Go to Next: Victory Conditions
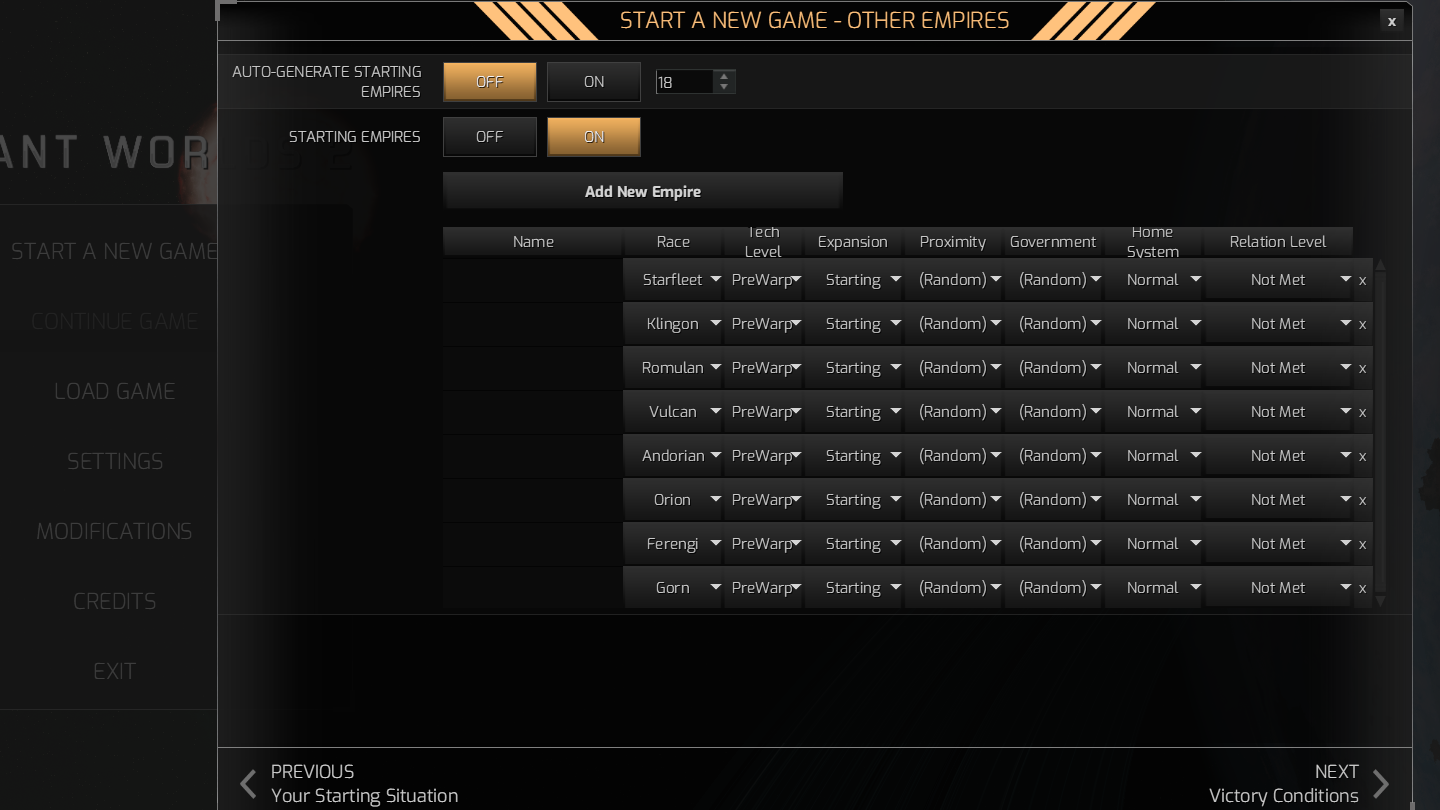The height and width of the screenshot is (810, 1440). tap(1298, 784)
